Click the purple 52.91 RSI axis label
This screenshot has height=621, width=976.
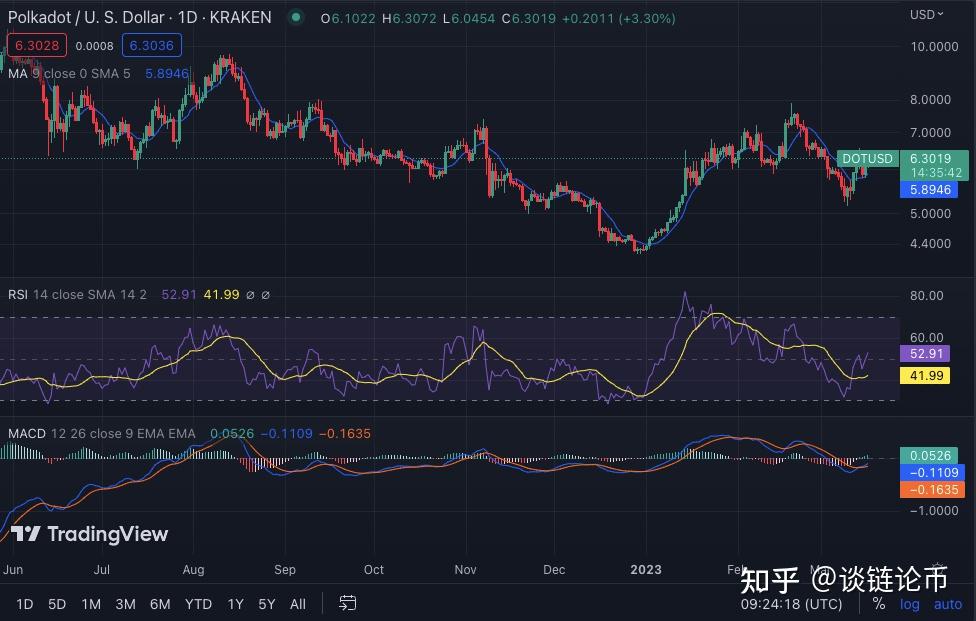(x=925, y=353)
